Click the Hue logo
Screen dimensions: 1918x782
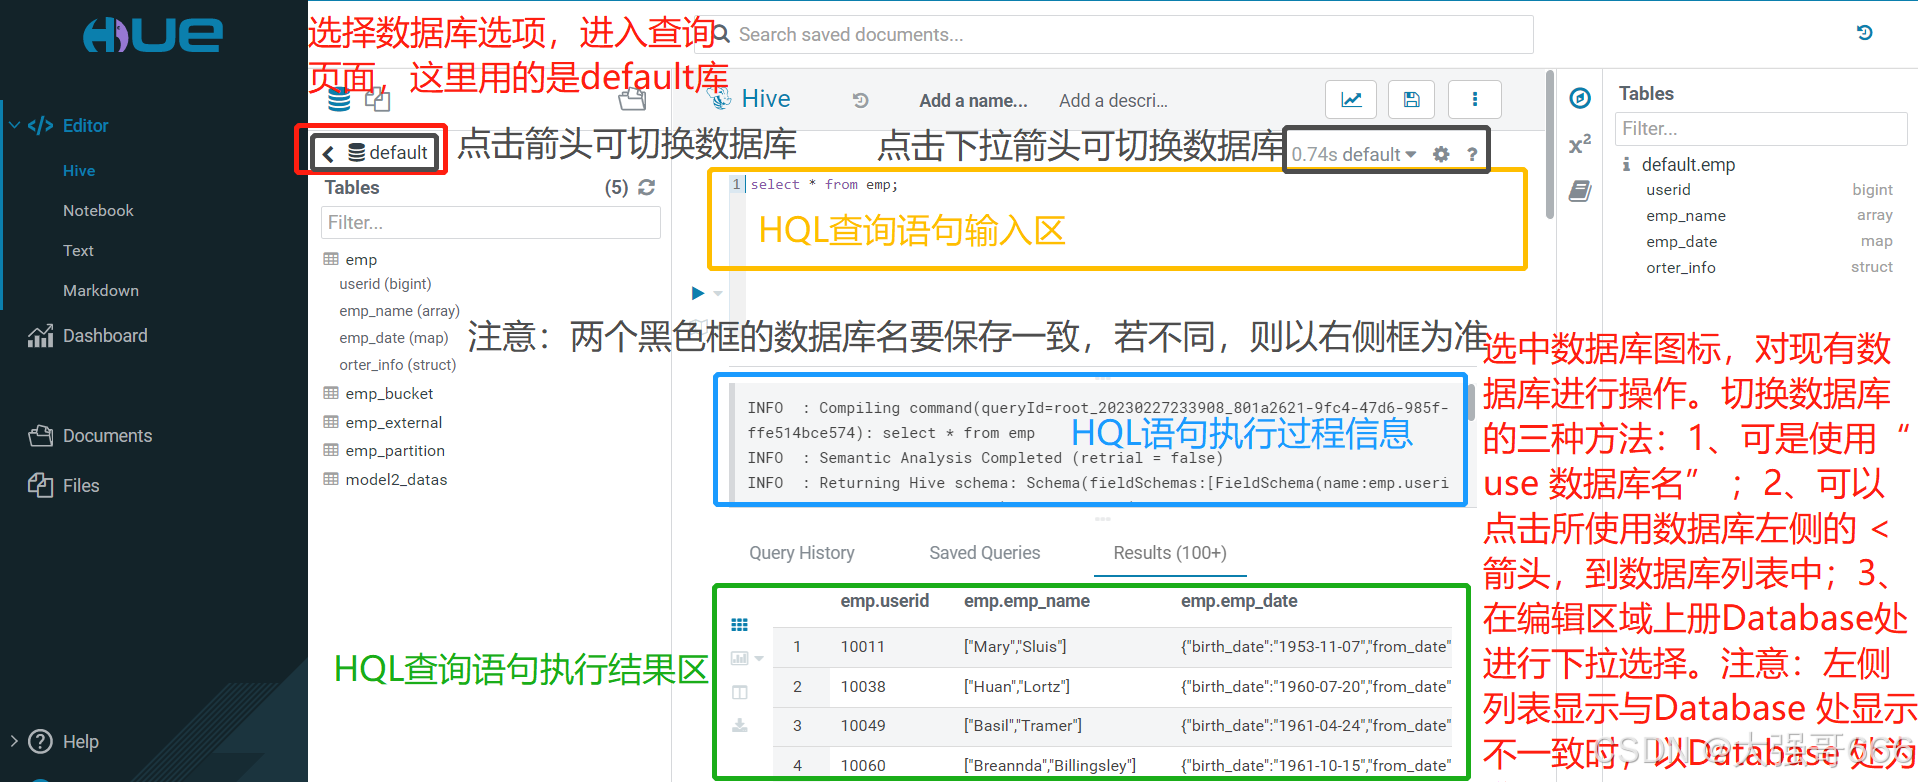153,36
